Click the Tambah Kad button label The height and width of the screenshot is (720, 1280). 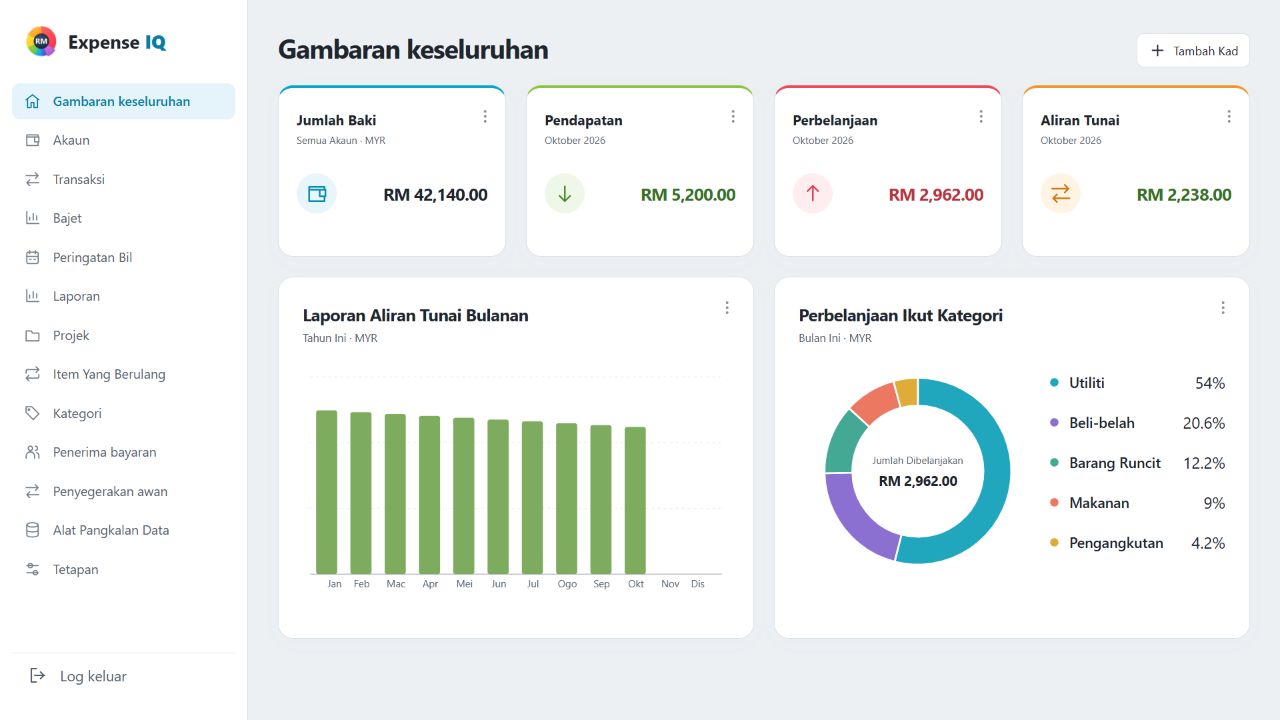(1206, 51)
